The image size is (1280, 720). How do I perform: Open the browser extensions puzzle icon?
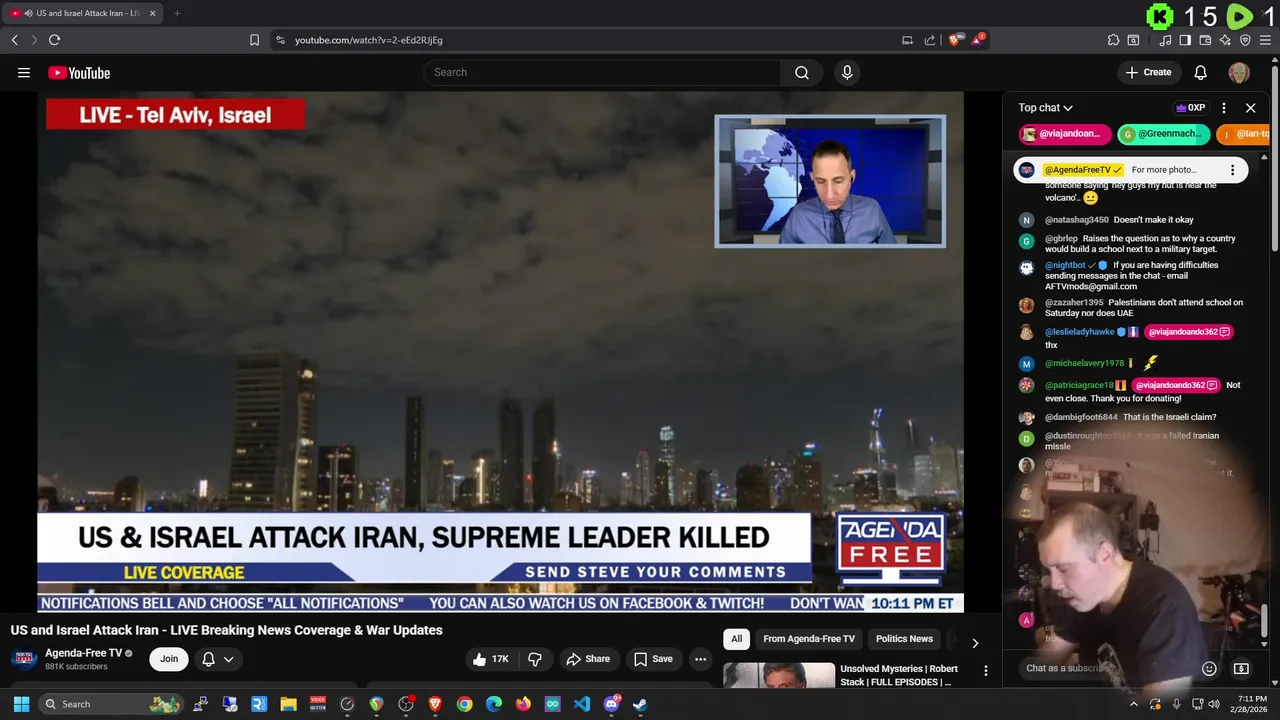[x=1113, y=40]
